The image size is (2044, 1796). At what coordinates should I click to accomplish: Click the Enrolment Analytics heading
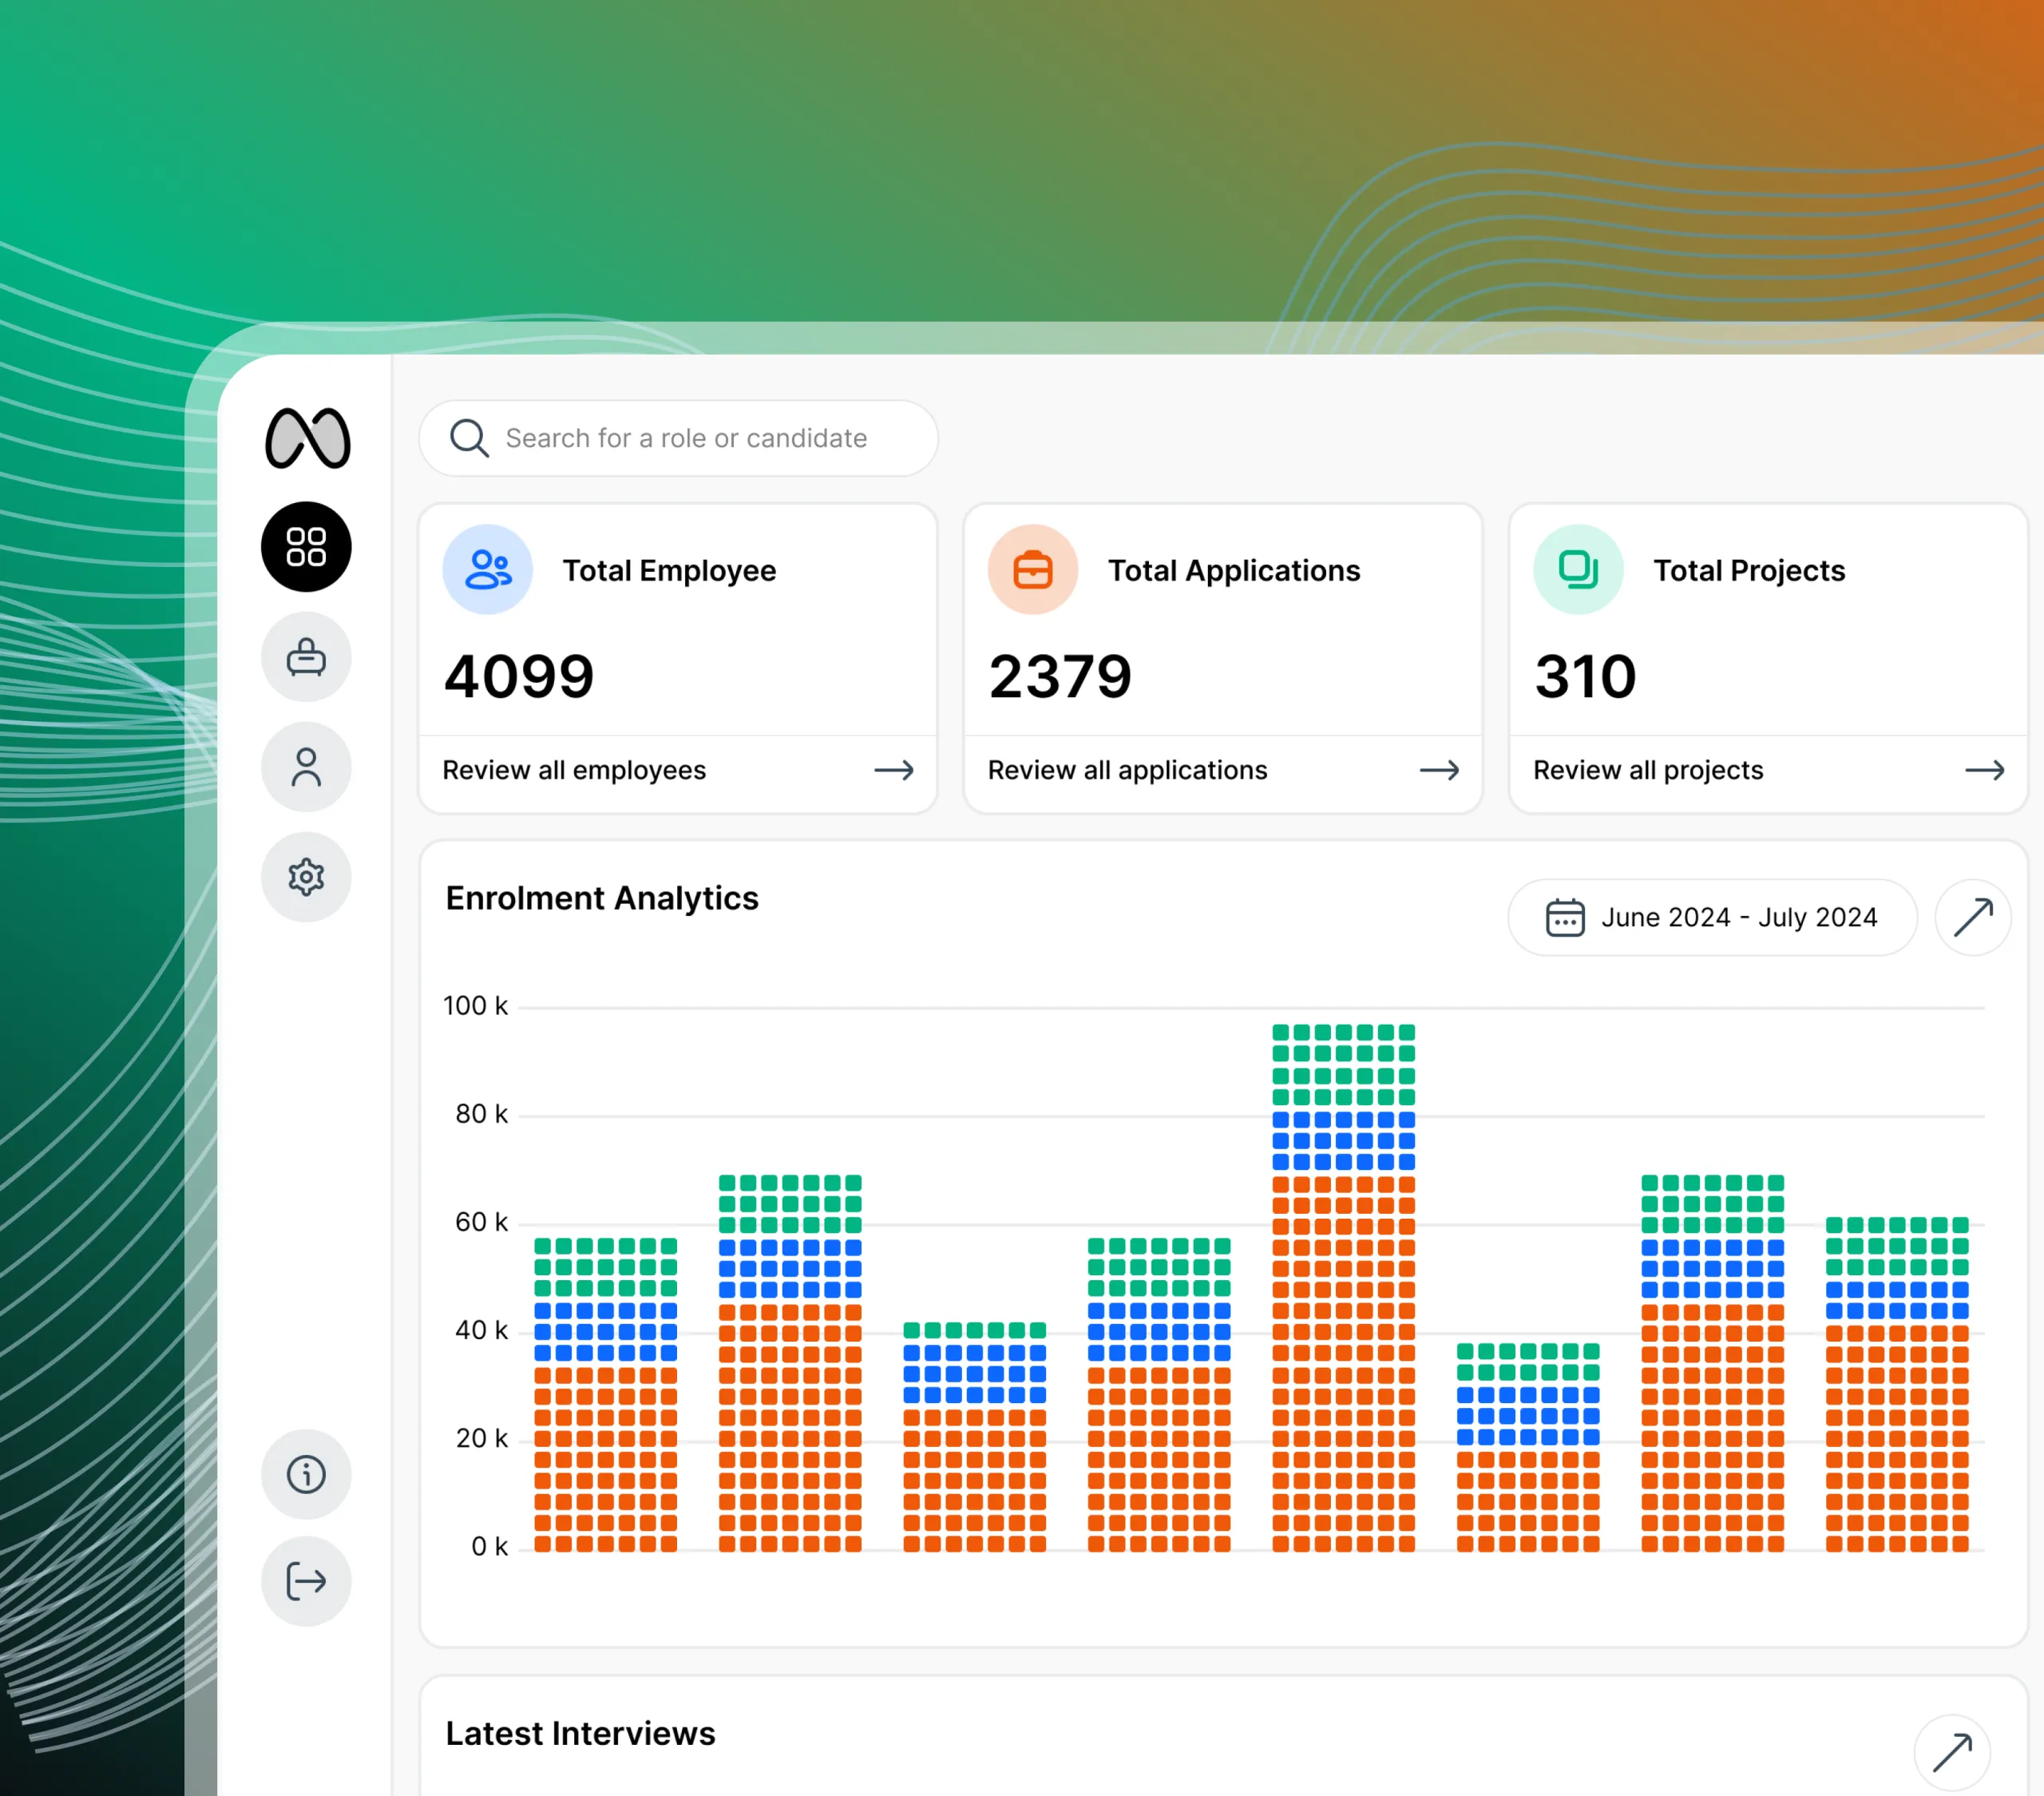602,898
